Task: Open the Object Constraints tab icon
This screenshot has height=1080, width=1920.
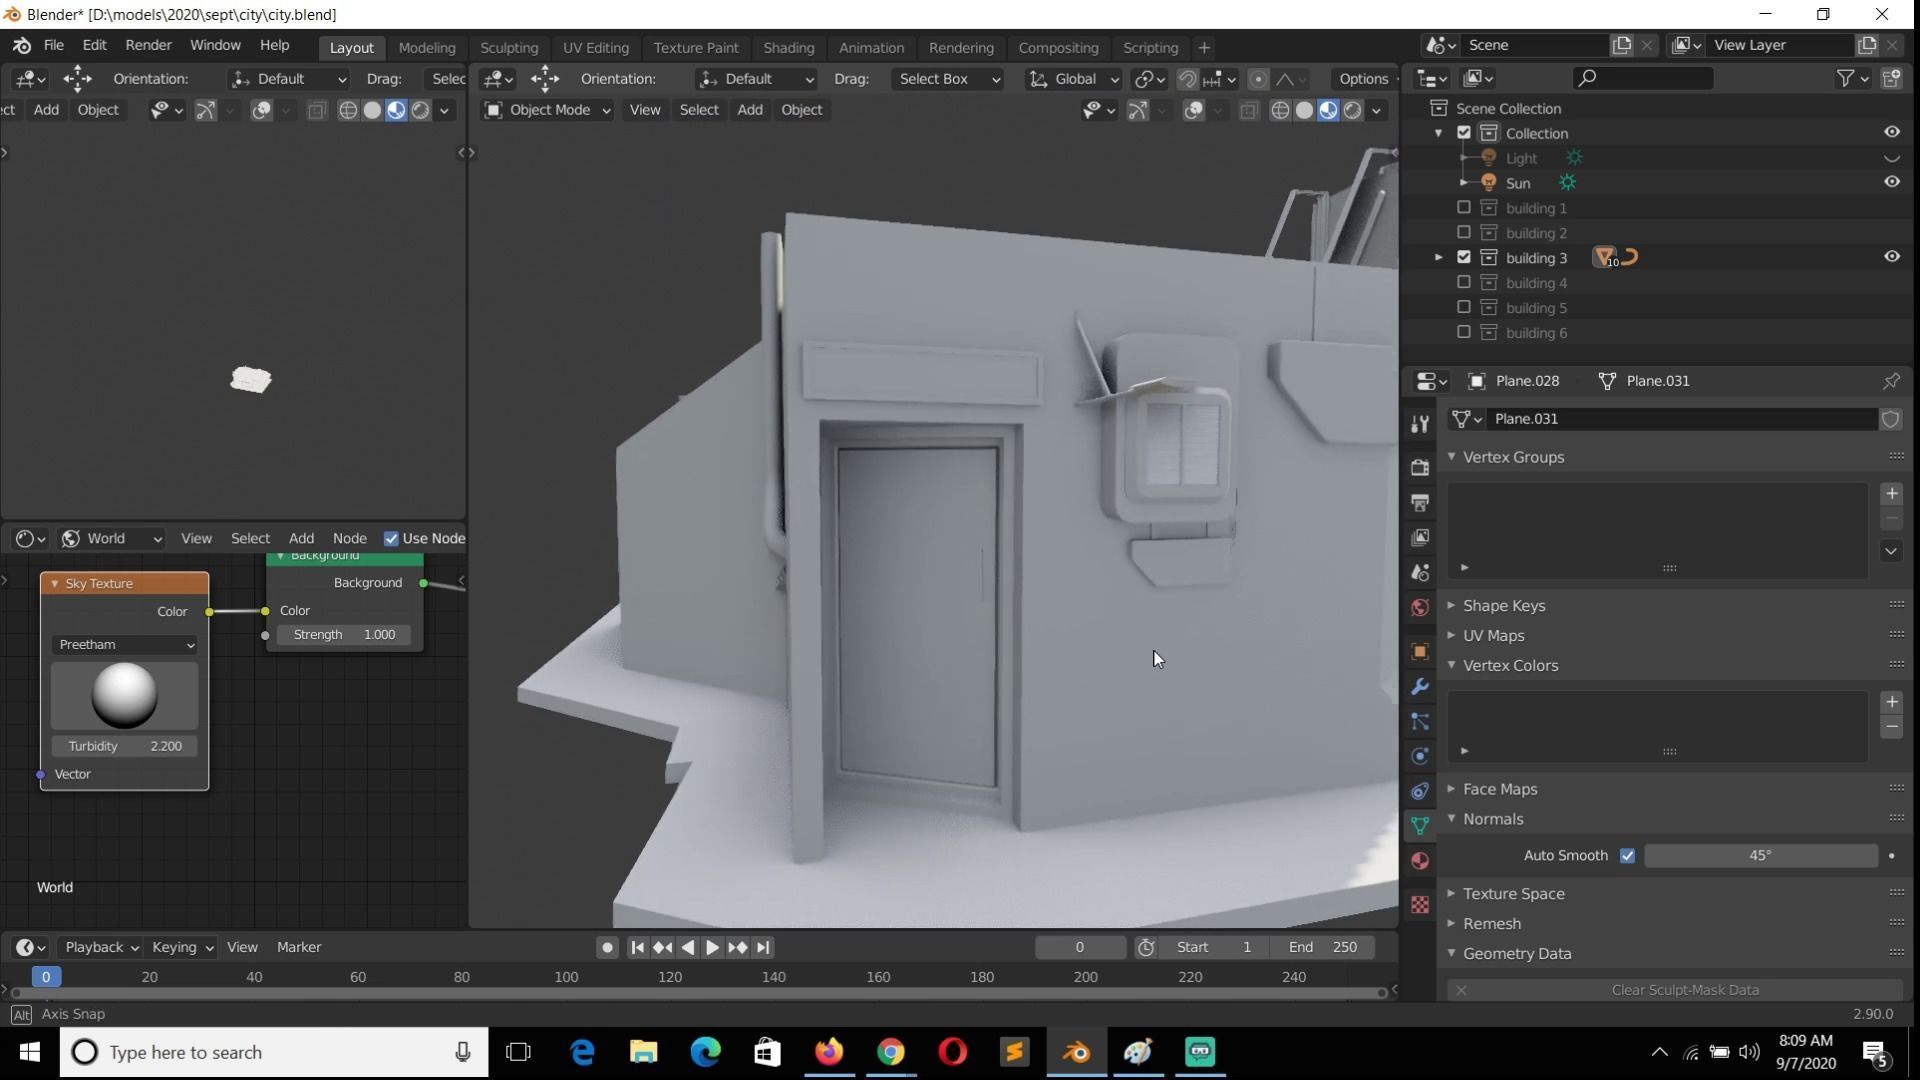Action: tap(1420, 791)
